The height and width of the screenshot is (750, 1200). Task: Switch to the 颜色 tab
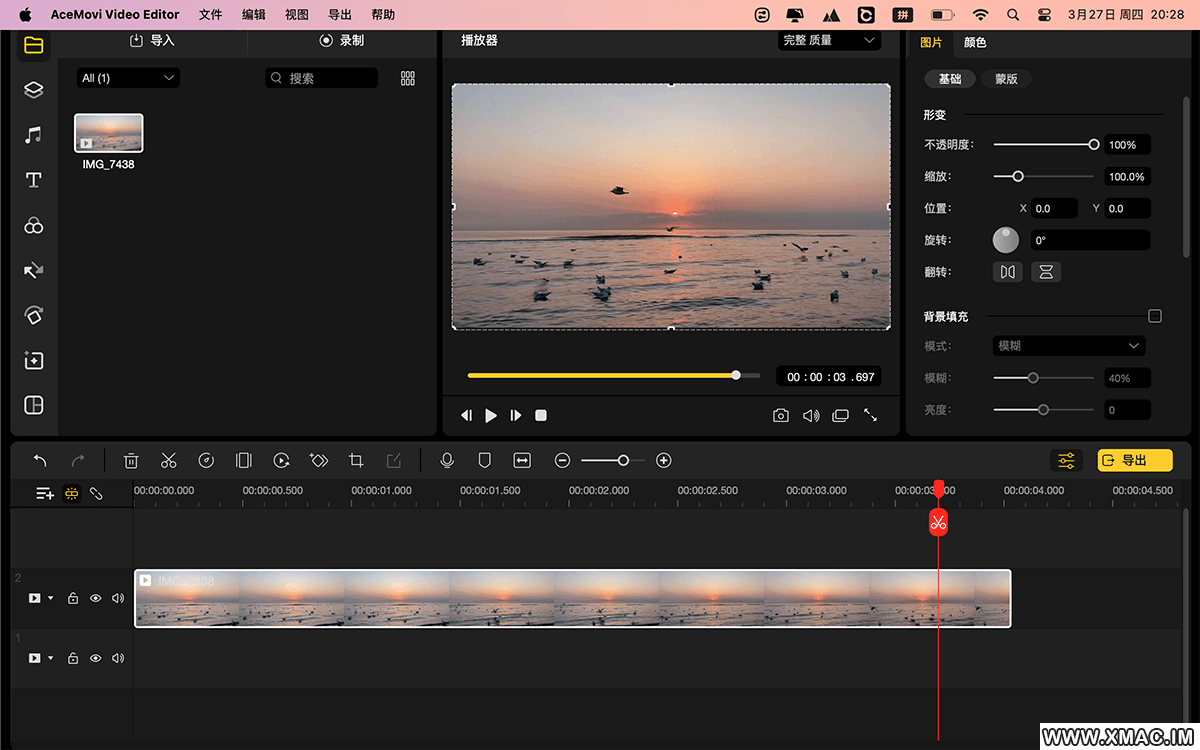(975, 43)
